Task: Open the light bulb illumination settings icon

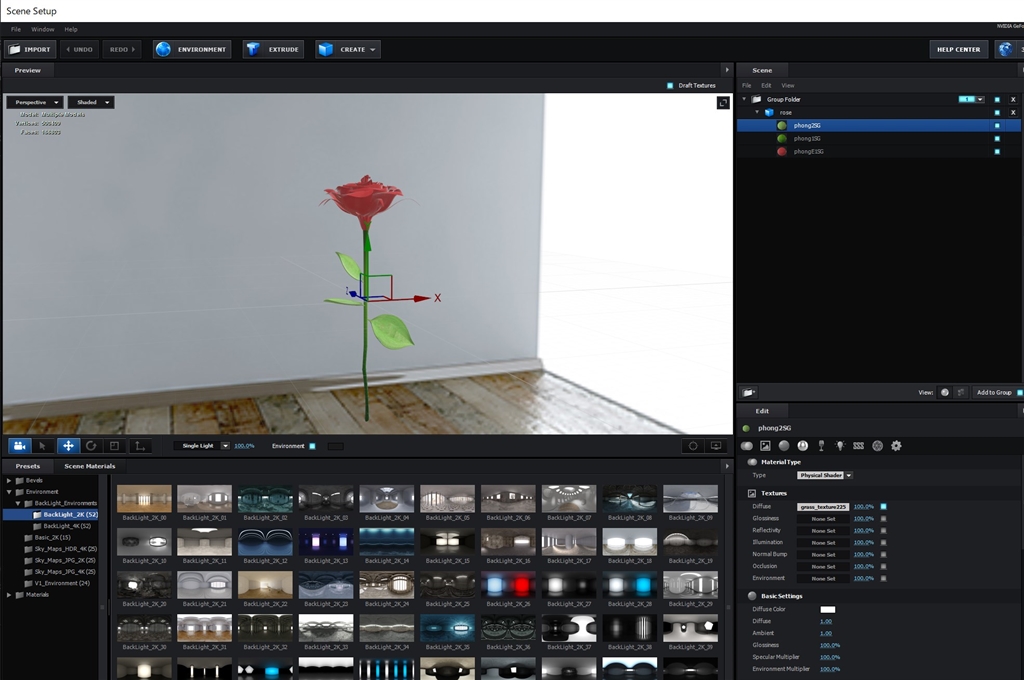Action: point(840,445)
